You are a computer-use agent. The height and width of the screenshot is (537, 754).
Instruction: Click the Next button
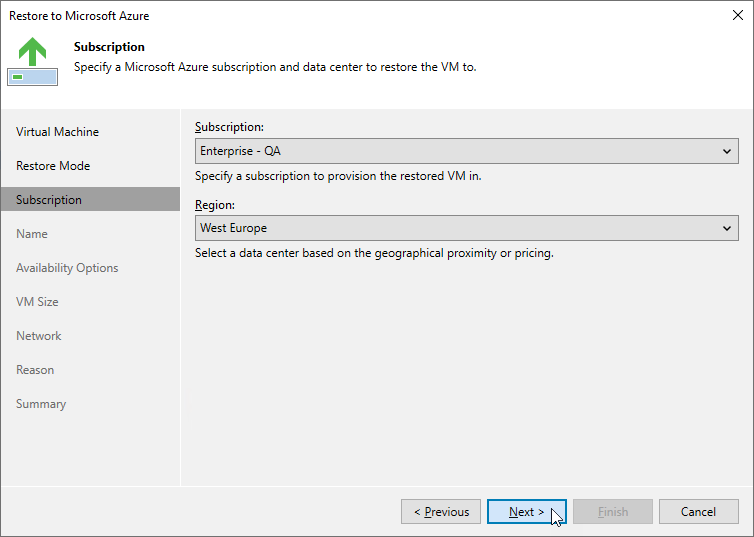tap(527, 512)
